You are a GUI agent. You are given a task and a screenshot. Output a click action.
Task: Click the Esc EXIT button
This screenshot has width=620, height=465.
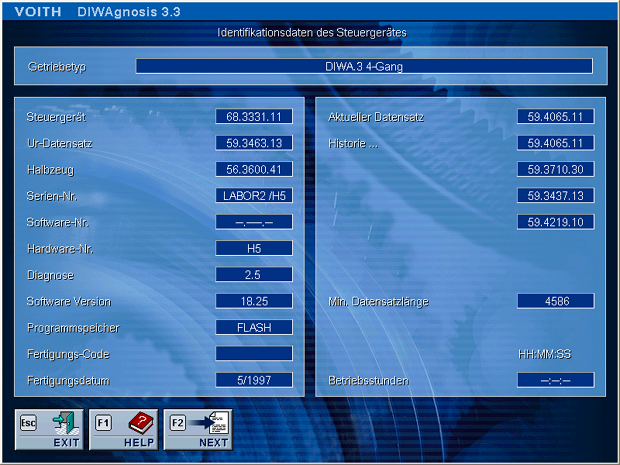pyautogui.click(x=49, y=429)
